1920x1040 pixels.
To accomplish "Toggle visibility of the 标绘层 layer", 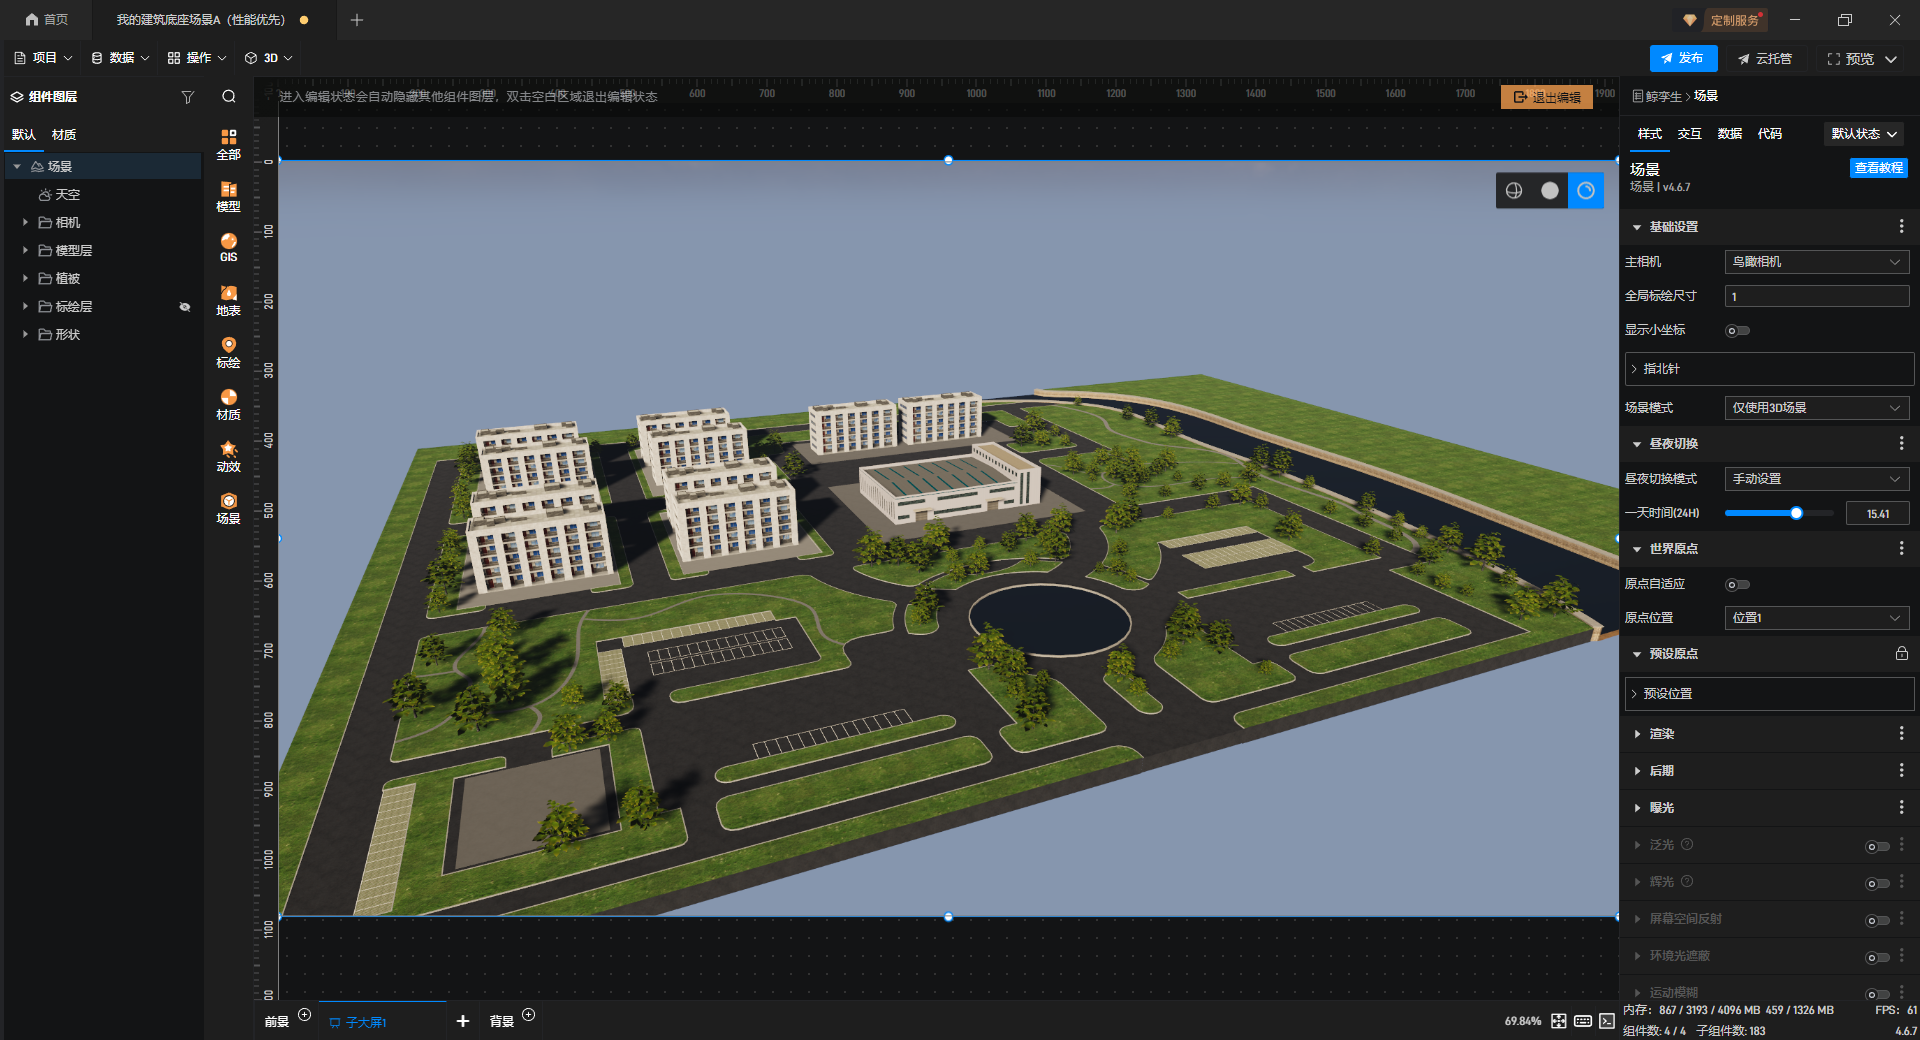I will pos(185,307).
